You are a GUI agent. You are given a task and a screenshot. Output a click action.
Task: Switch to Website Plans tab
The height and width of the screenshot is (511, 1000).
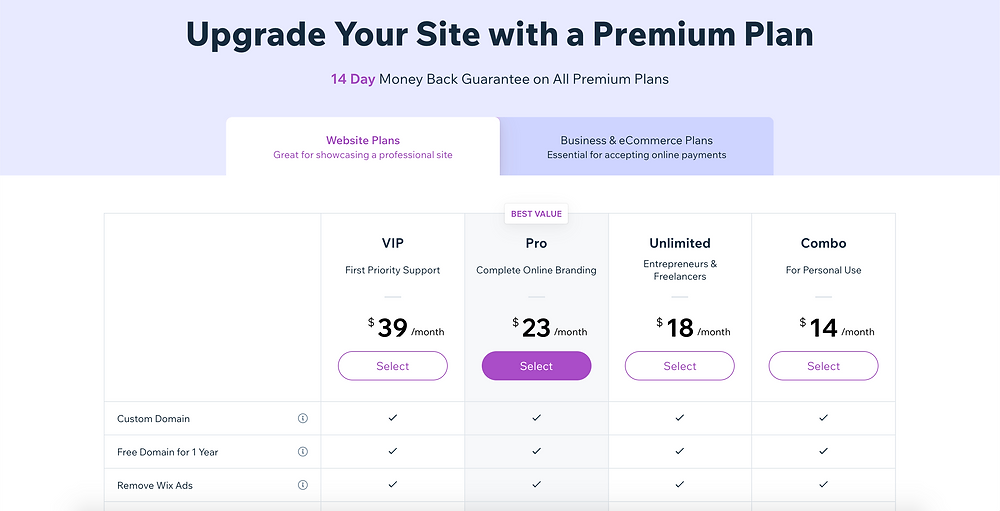pos(363,147)
